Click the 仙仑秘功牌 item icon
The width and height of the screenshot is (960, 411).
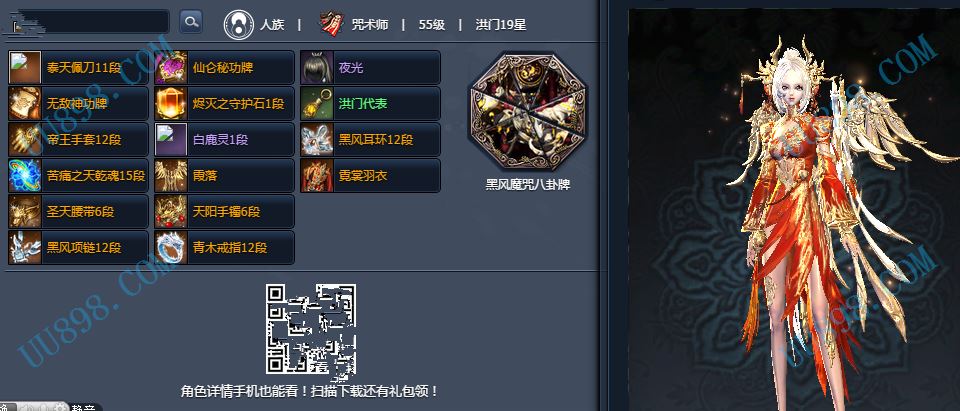click(x=171, y=67)
